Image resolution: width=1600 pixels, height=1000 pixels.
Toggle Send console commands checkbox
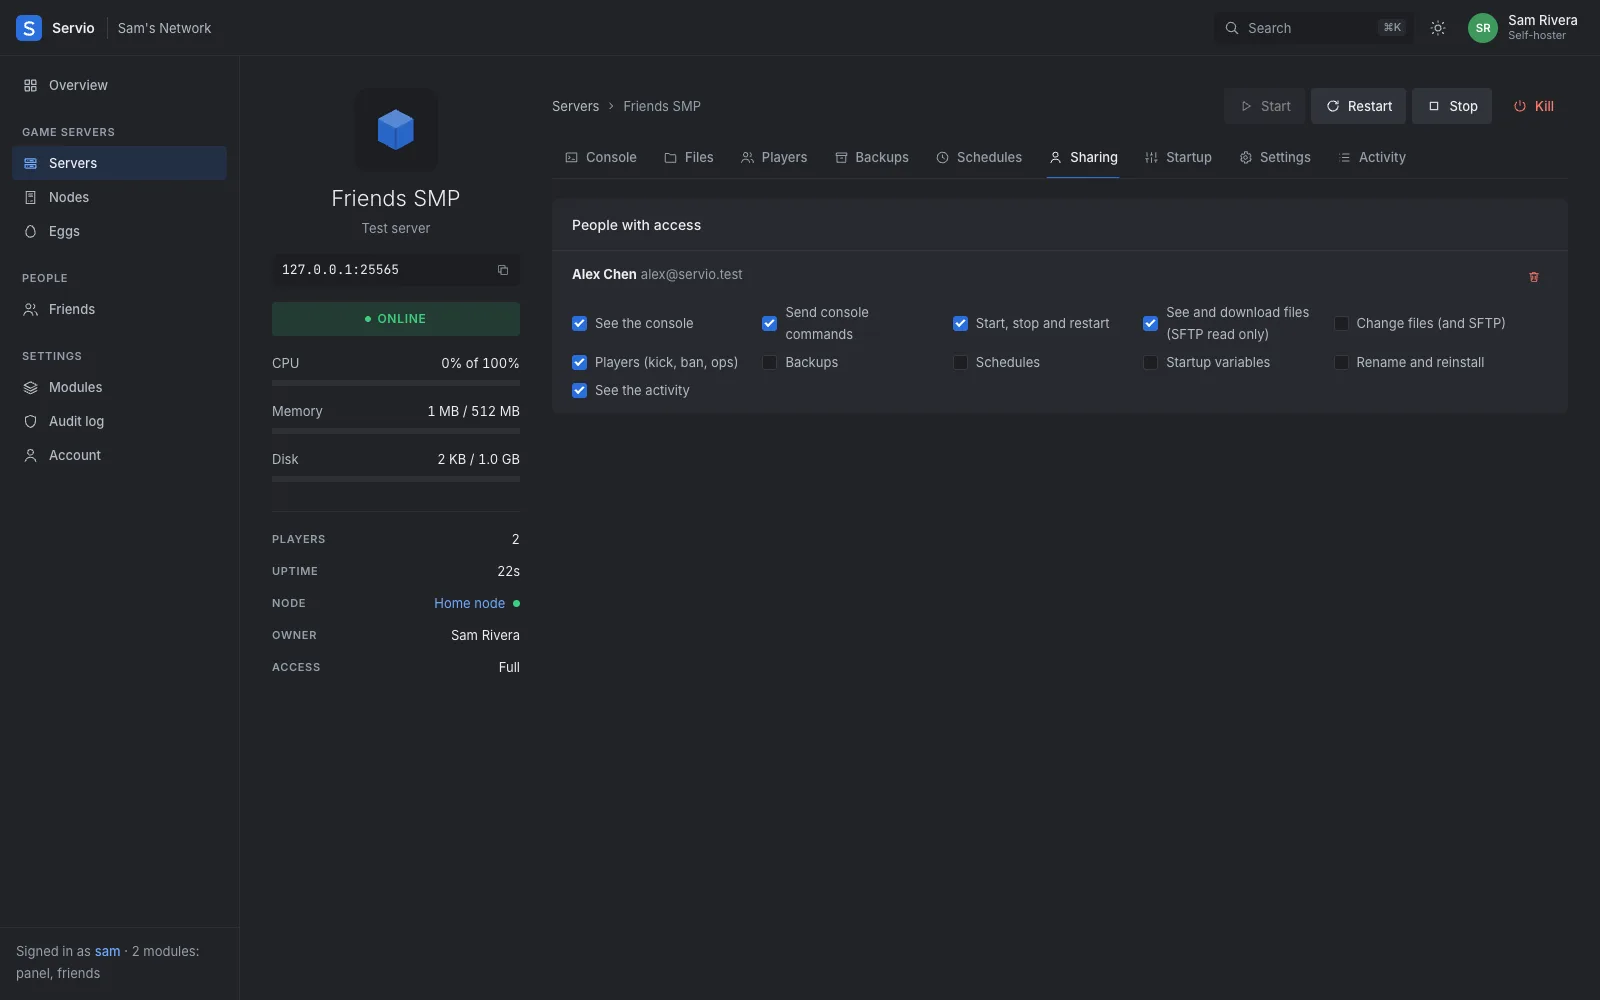pyautogui.click(x=770, y=323)
